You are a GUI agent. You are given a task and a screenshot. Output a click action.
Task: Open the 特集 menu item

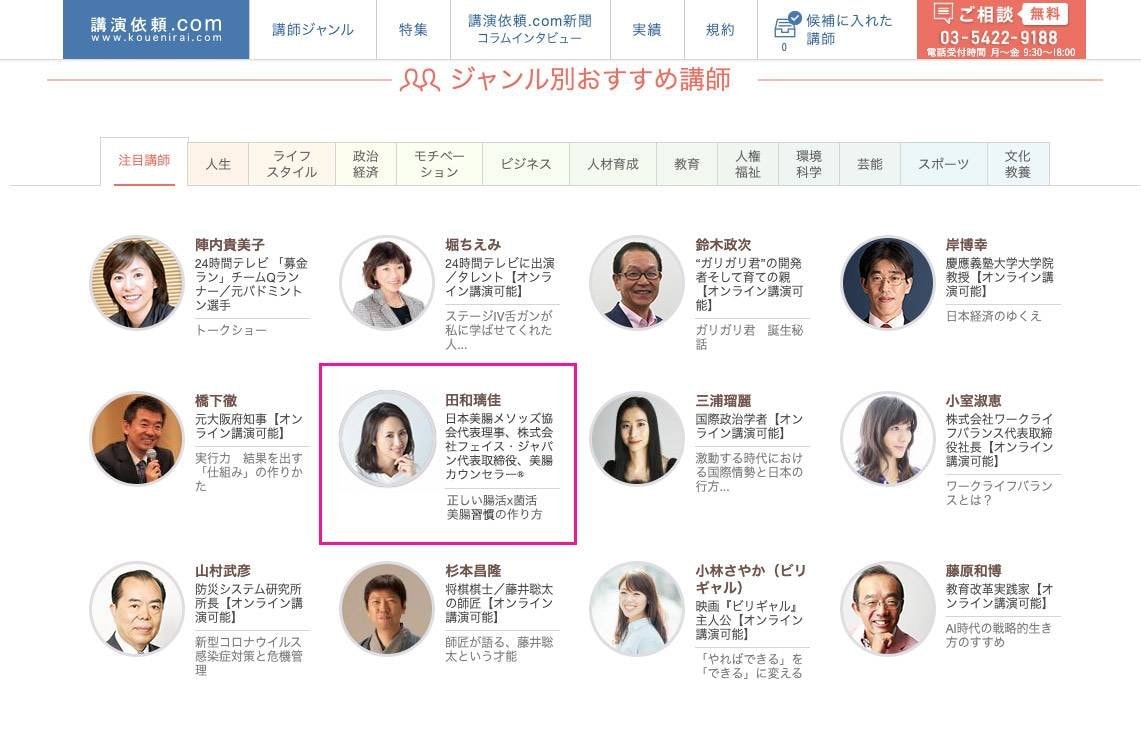pos(413,30)
